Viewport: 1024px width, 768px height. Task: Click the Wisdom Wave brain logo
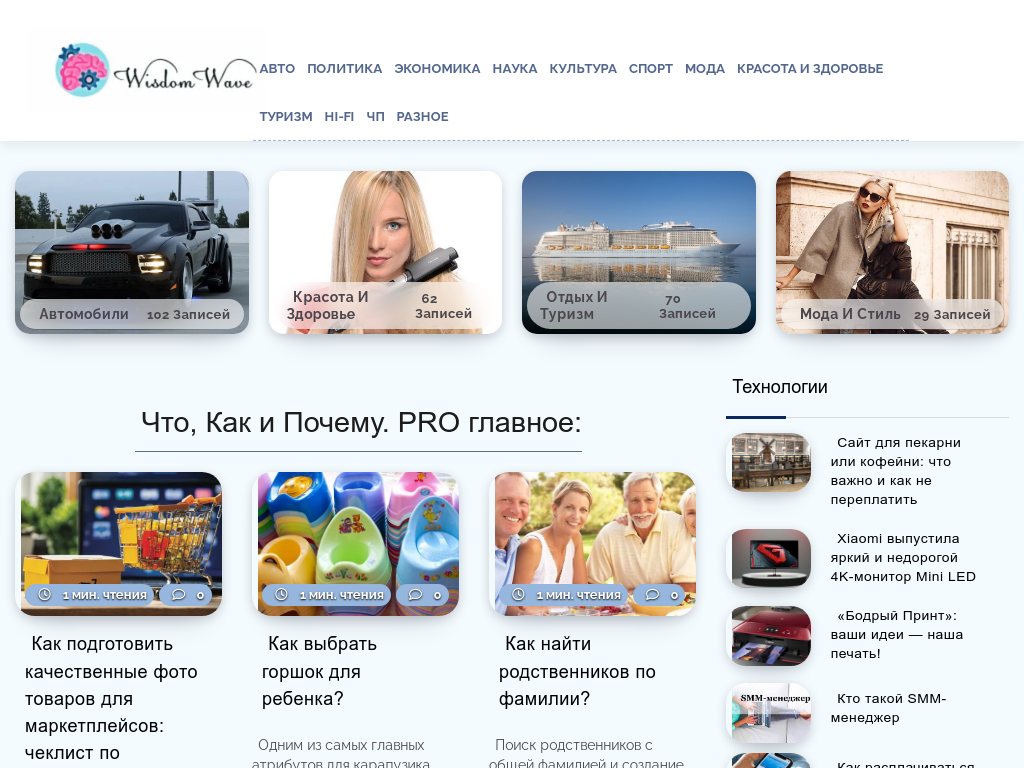click(155, 71)
